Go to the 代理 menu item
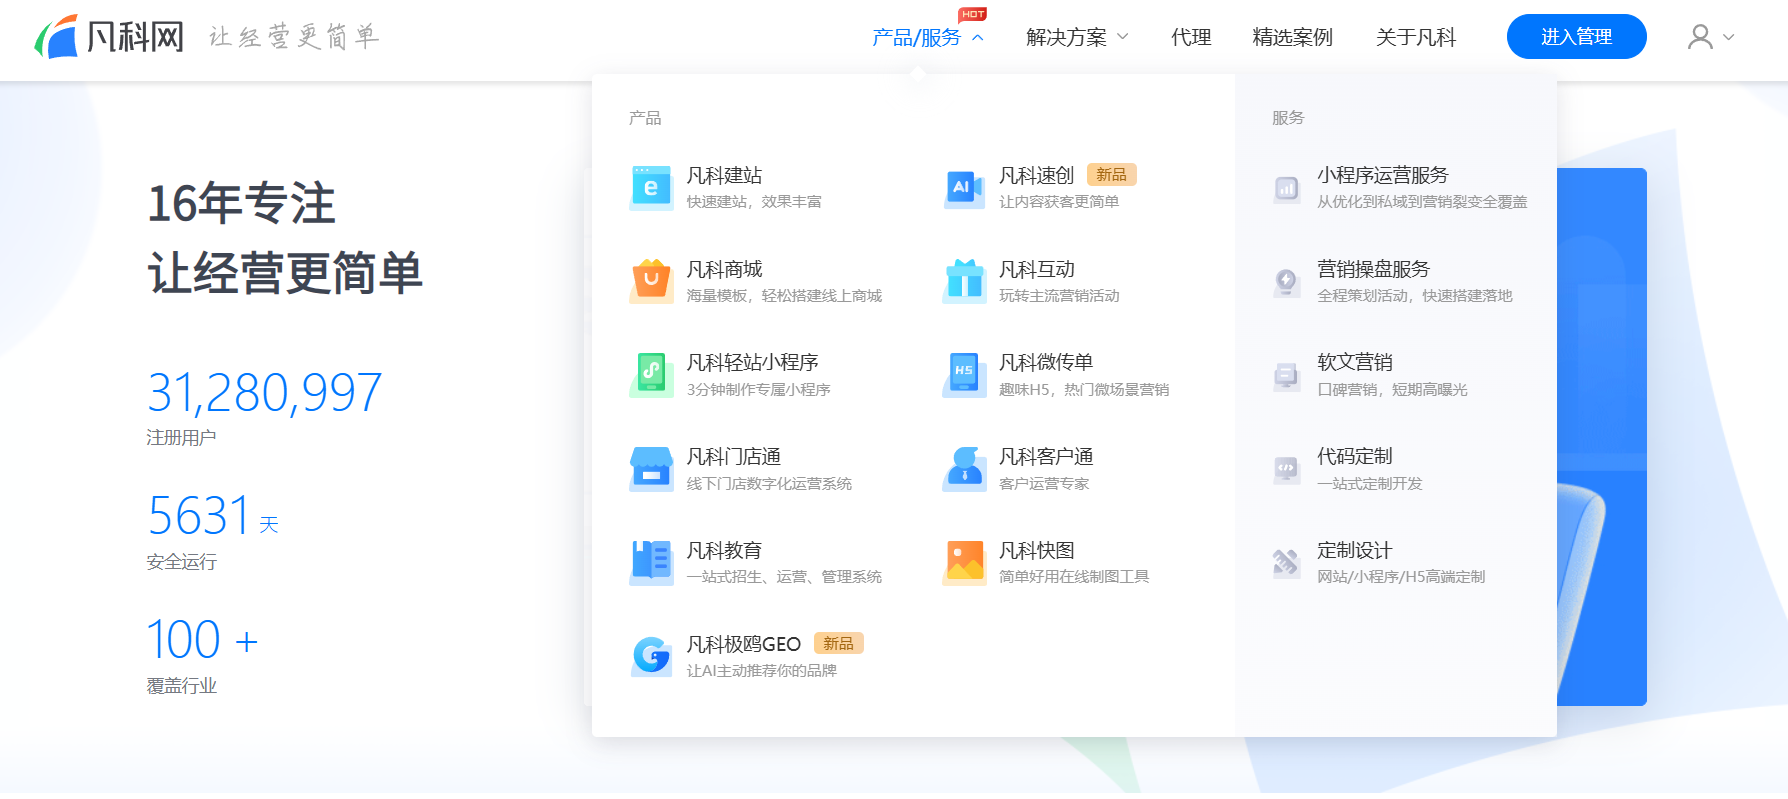Screen dimensions: 1788x799 point(1191,38)
